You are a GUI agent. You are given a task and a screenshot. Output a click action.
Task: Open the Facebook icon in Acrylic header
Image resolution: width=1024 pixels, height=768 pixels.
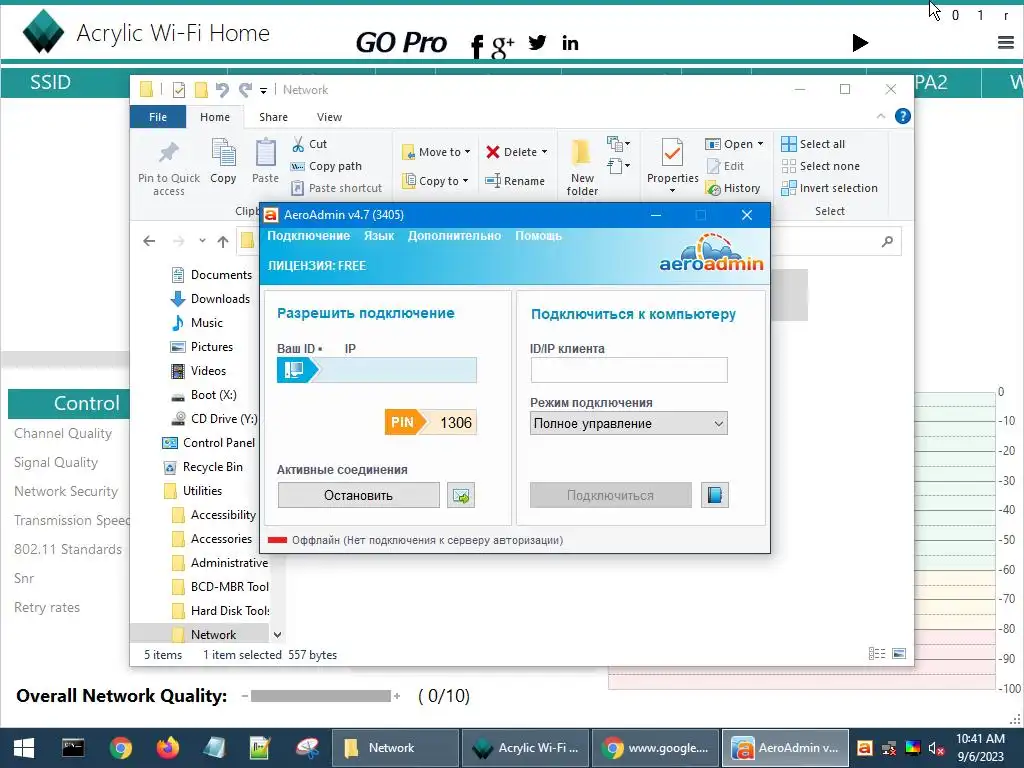[477, 46]
